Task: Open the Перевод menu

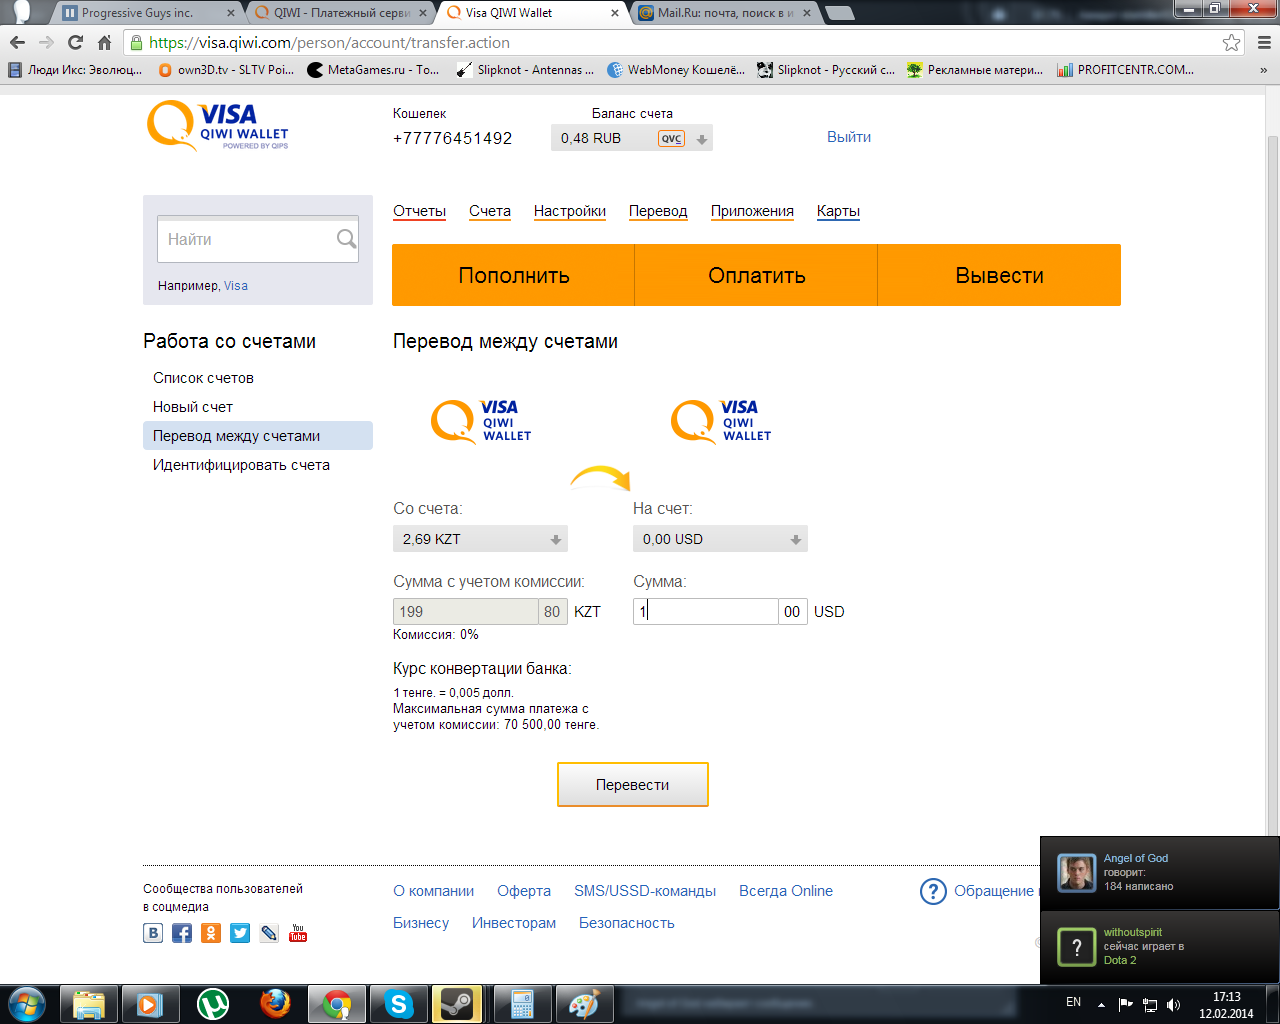Action: [x=658, y=211]
